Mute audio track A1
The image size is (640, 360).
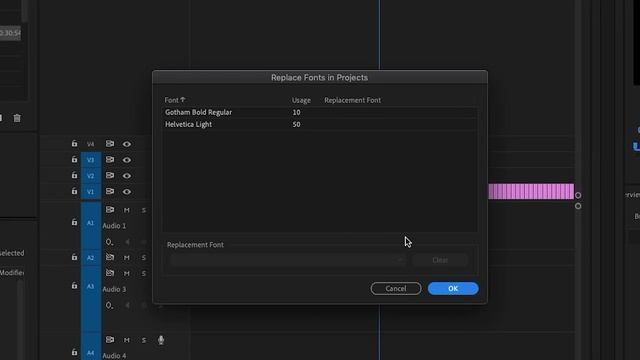pyautogui.click(x=127, y=210)
